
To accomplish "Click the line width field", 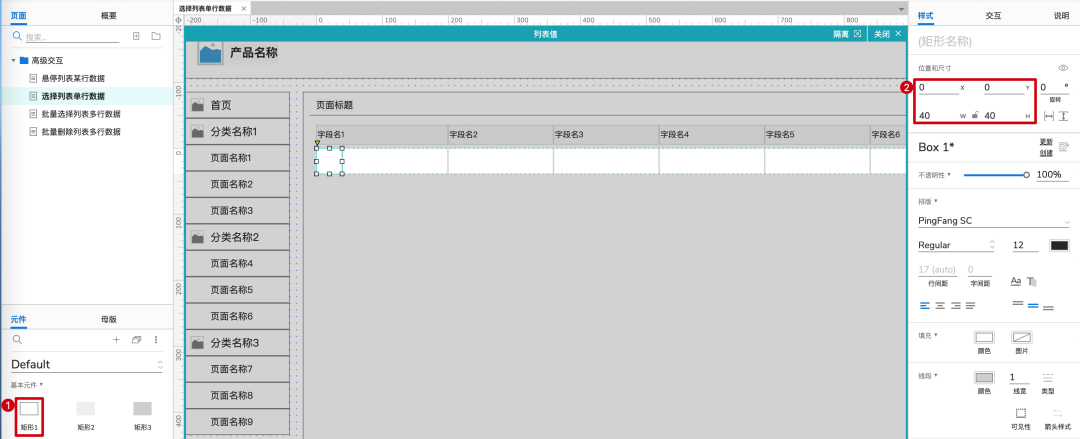I will (x=1019, y=377).
